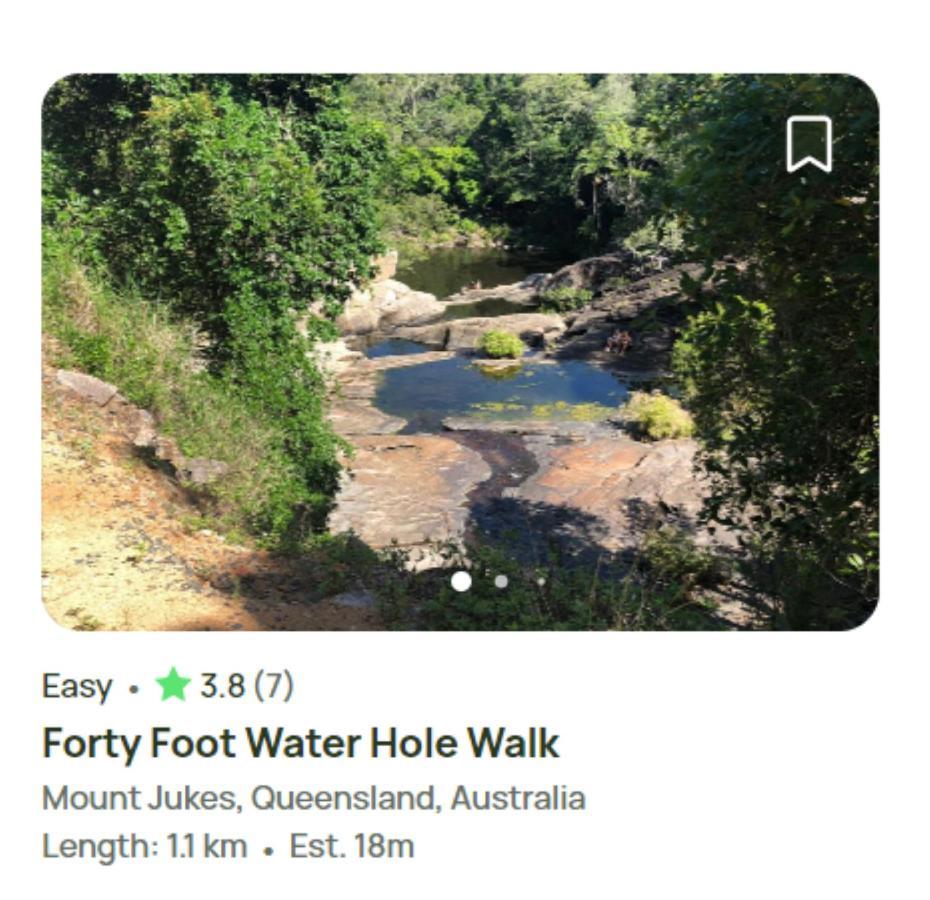Click the people sitting on the rocks
930x900 pixels.
[619, 342]
